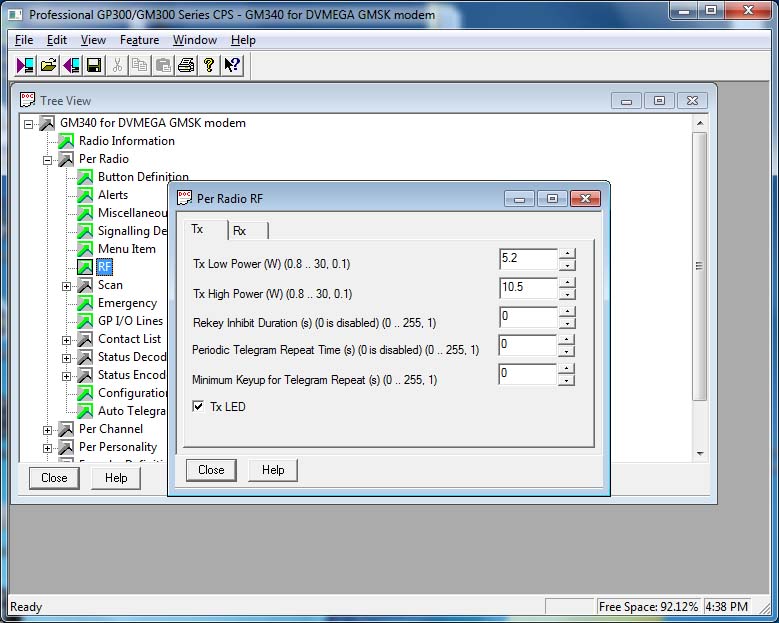Increase Rekey Inhibit Duration with up arrow
The width and height of the screenshot is (779, 623).
click(x=567, y=311)
